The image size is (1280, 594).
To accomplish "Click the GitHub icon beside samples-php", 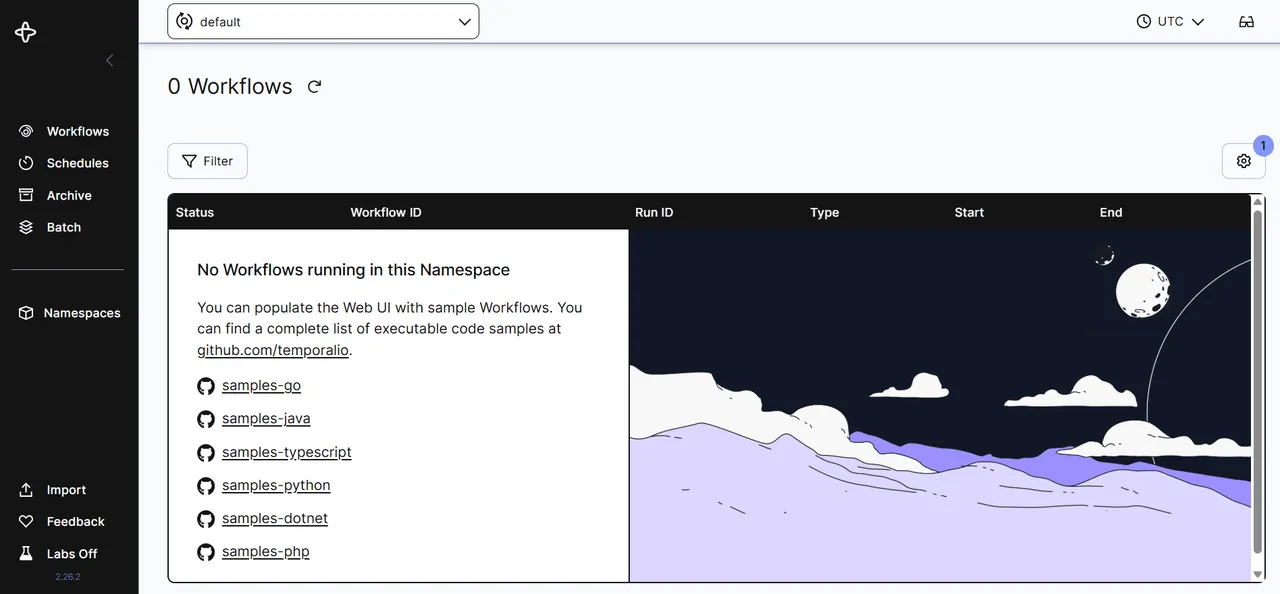I will pos(206,552).
